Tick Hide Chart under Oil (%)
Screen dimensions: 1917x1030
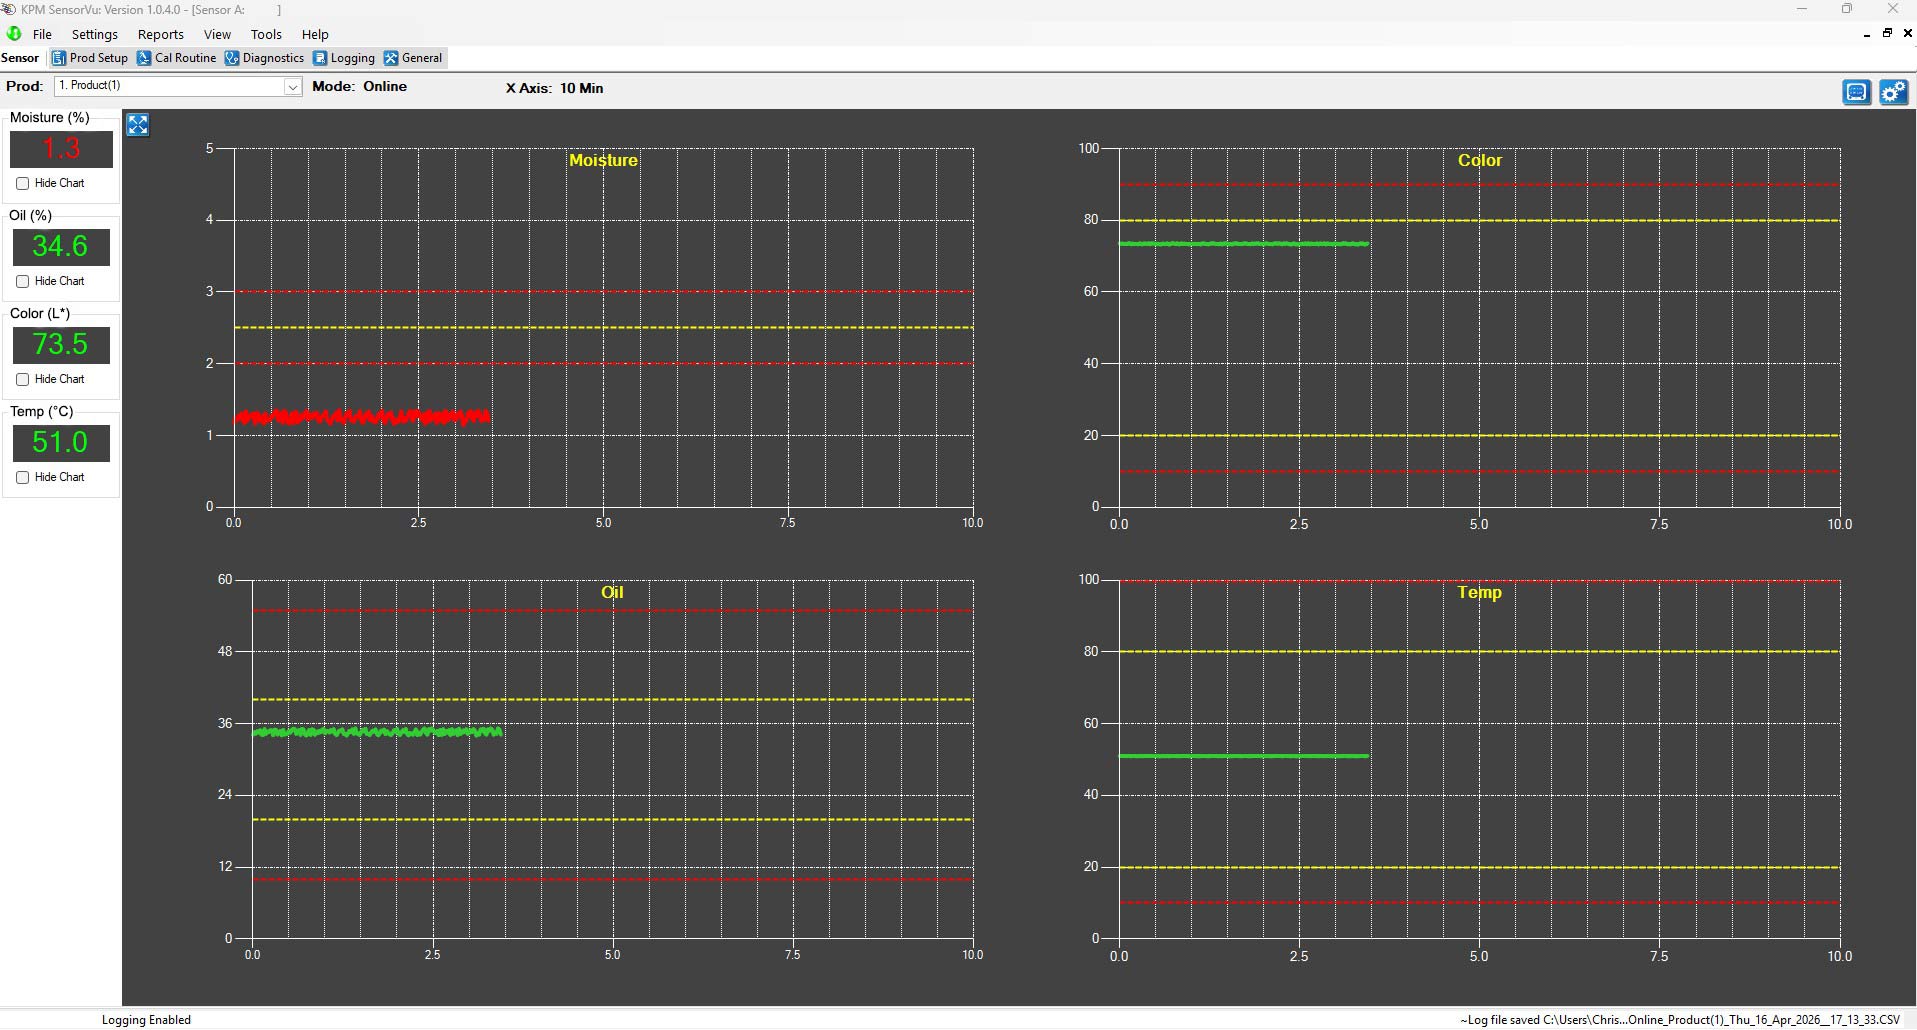click(22, 282)
